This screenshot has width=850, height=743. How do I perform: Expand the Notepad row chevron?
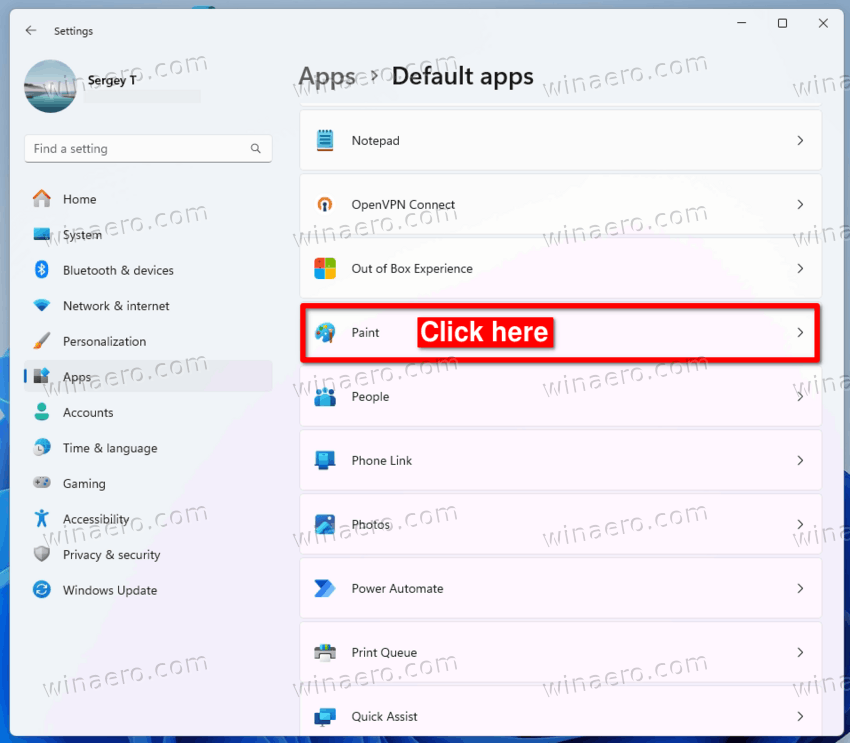coord(800,140)
